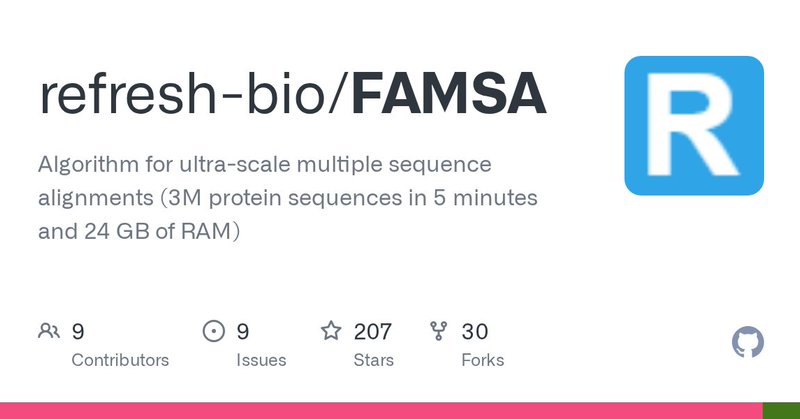The height and width of the screenshot is (419, 800).
Task: Click the pink language bar segment
Action: (380, 411)
